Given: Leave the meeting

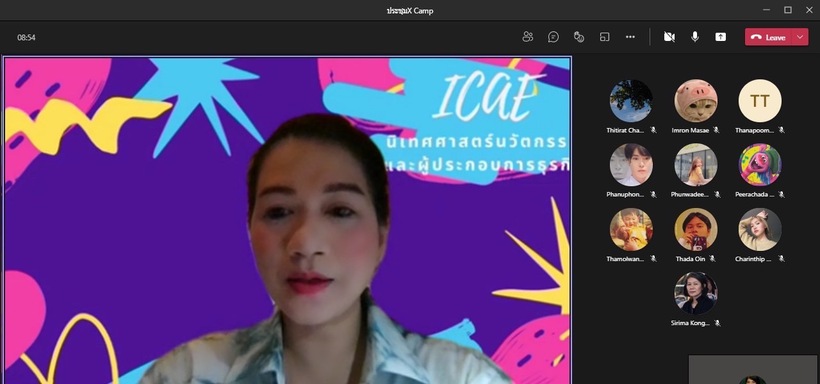Looking at the screenshot, I should point(769,37).
